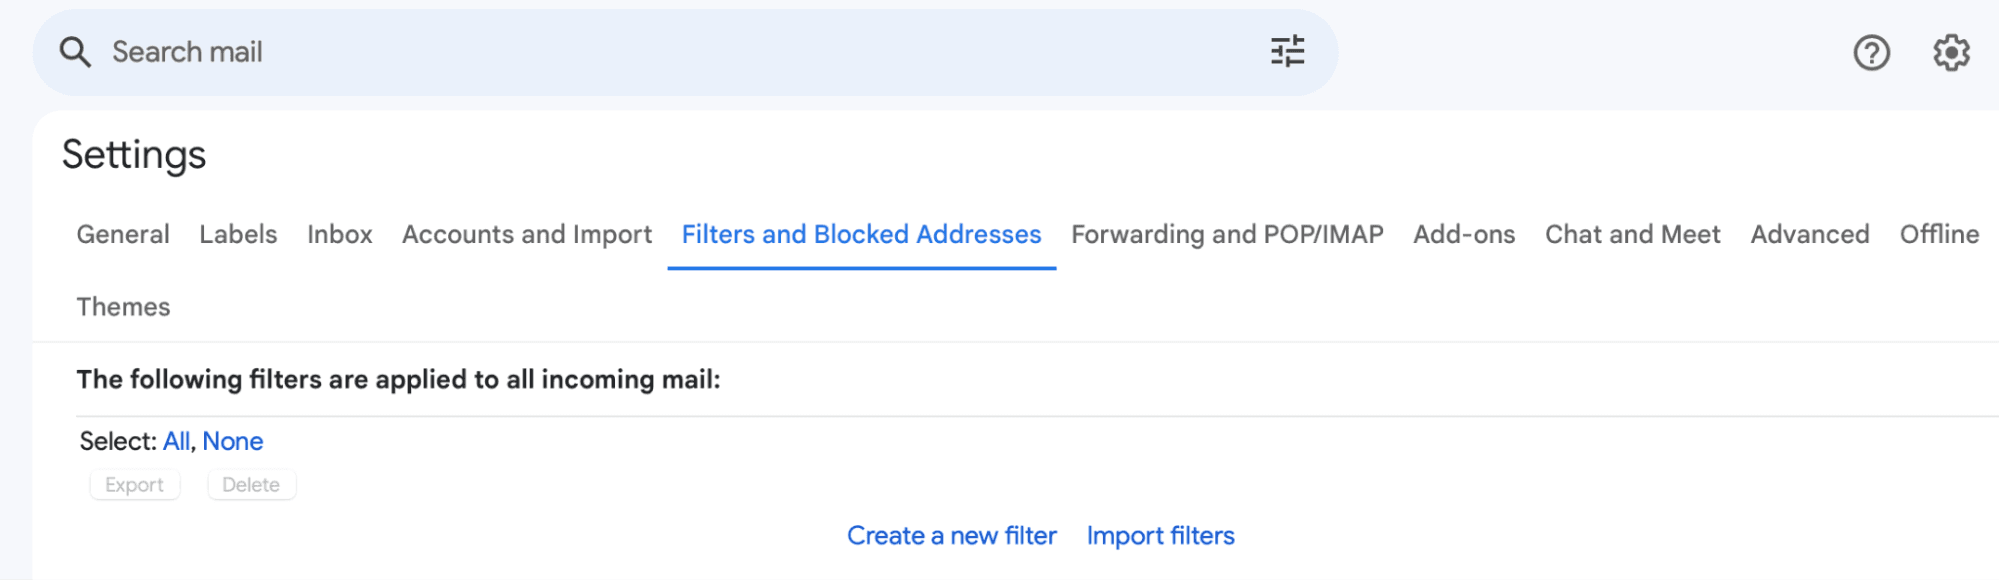Switch to the General settings tab
This screenshot has width=1999, height=581.
(x=122, y=234)
